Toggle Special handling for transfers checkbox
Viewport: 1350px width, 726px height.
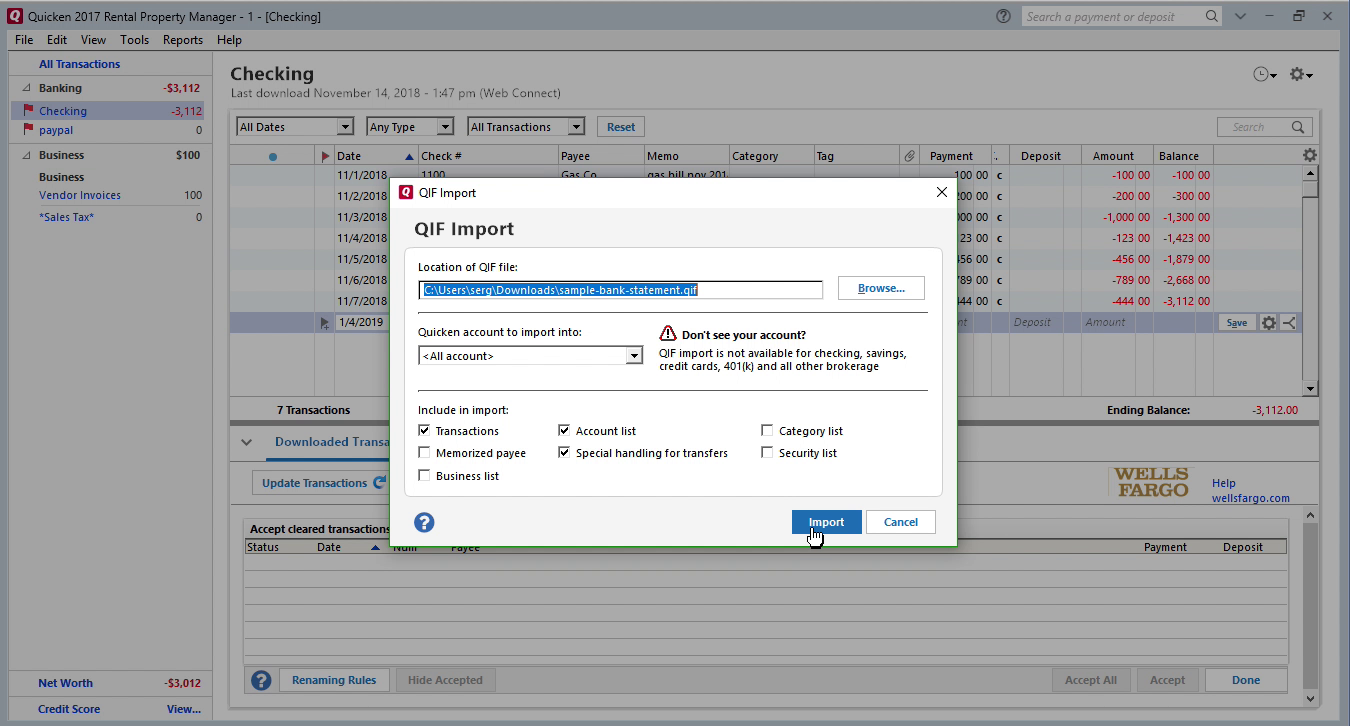tap(565, 453)
